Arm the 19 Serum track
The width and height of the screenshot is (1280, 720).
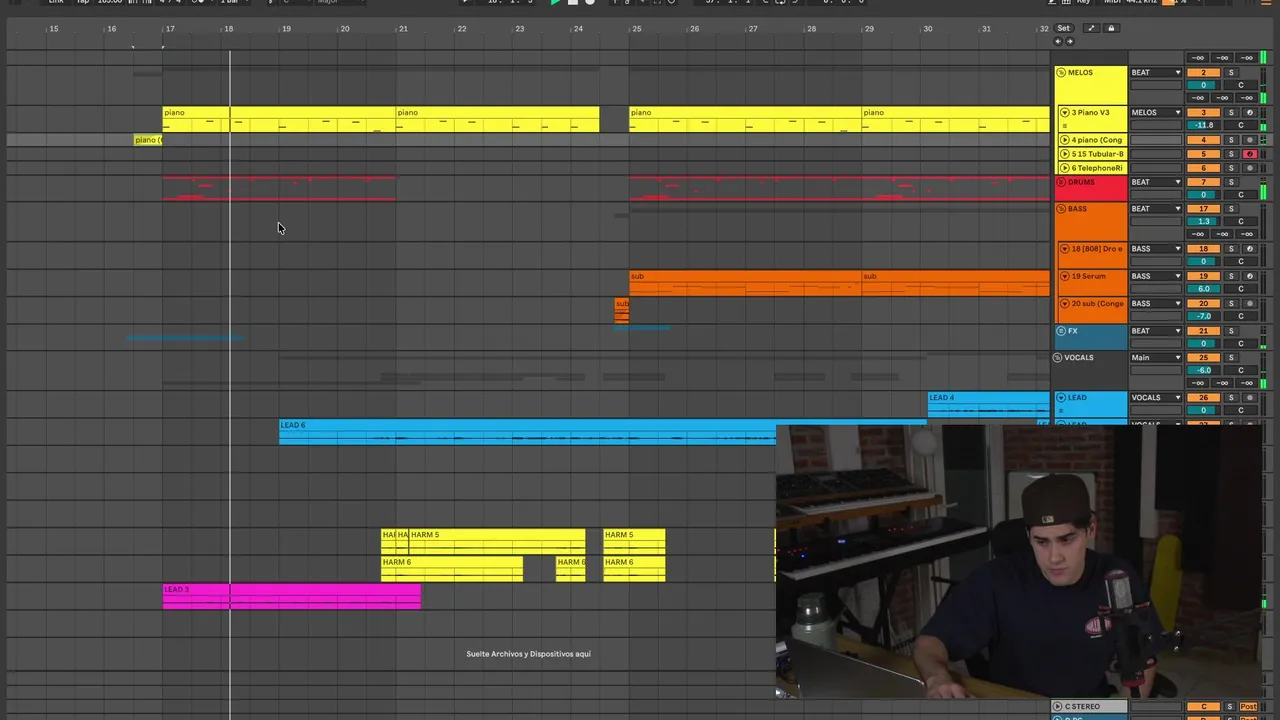tap(1249, 276)
